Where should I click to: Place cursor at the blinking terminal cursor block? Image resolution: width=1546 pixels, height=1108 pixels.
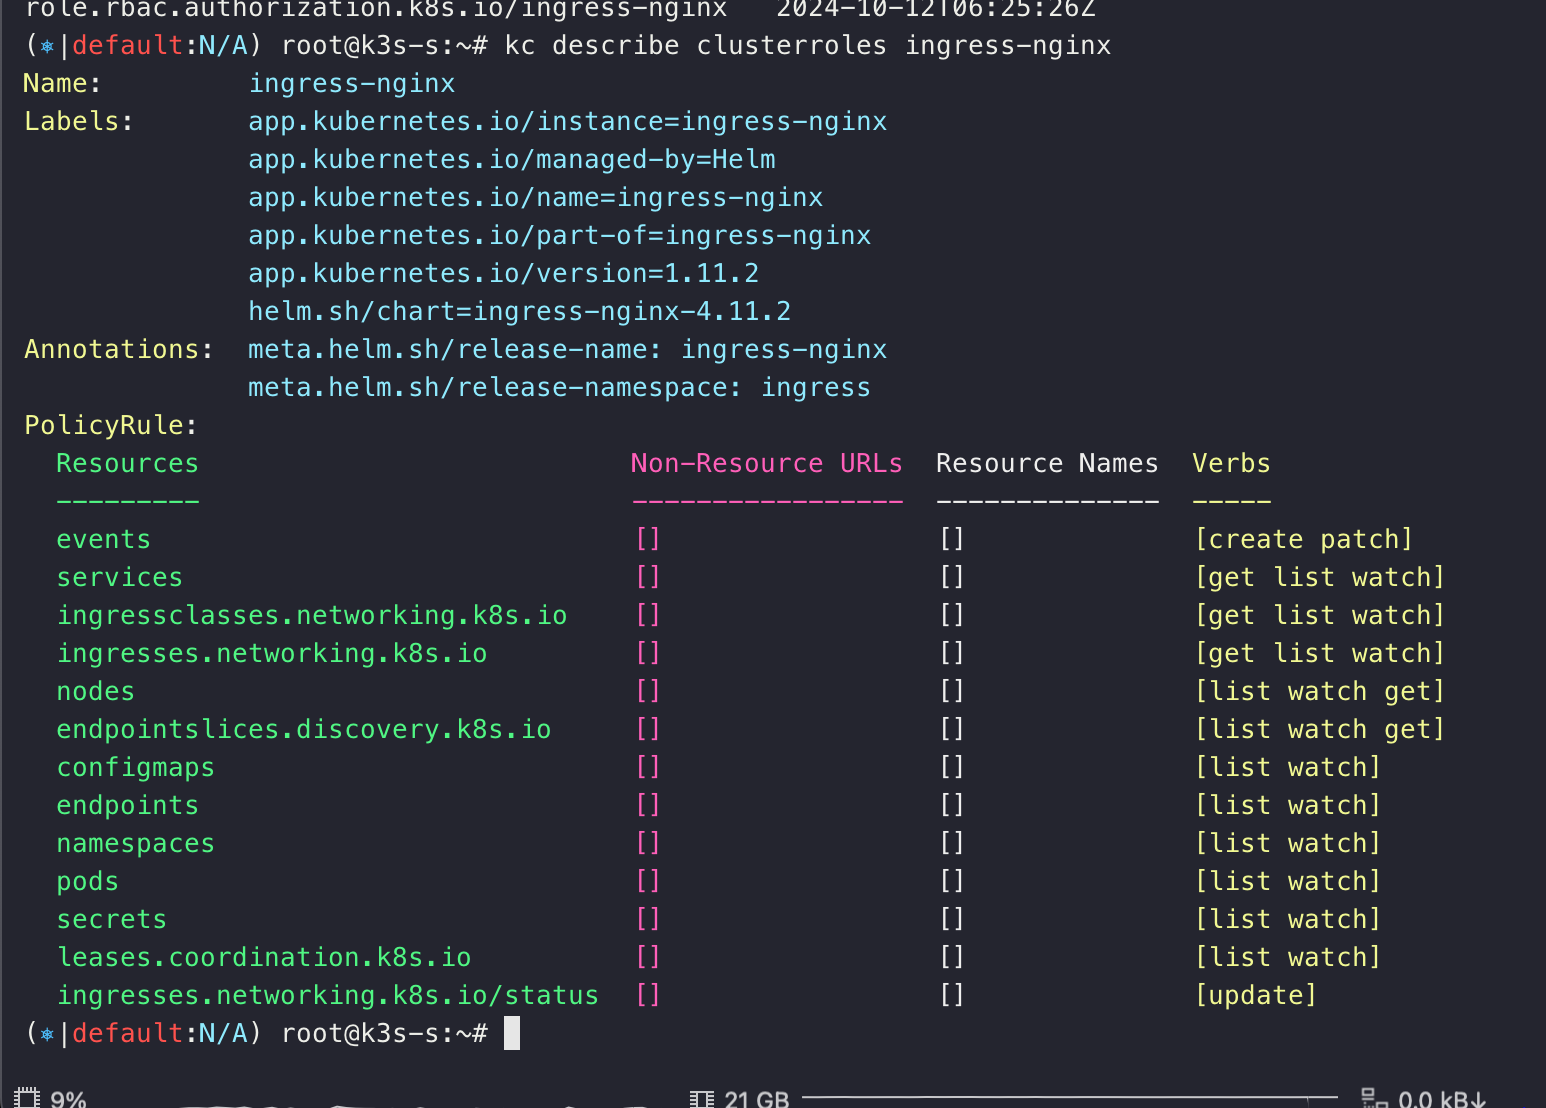pos(512,1033)
